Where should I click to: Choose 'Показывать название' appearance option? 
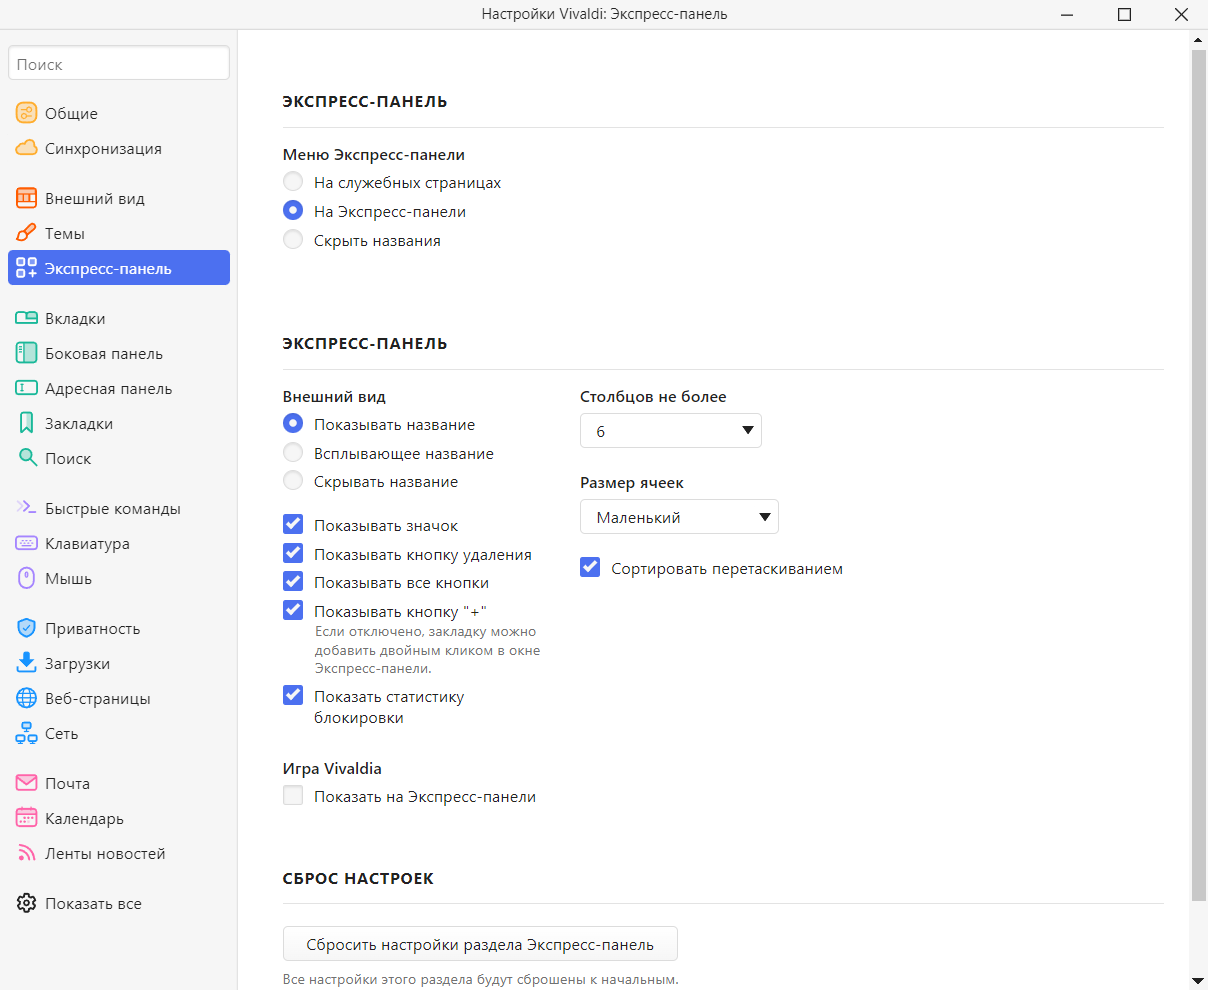pyautogui.click(x=293, y=424)
